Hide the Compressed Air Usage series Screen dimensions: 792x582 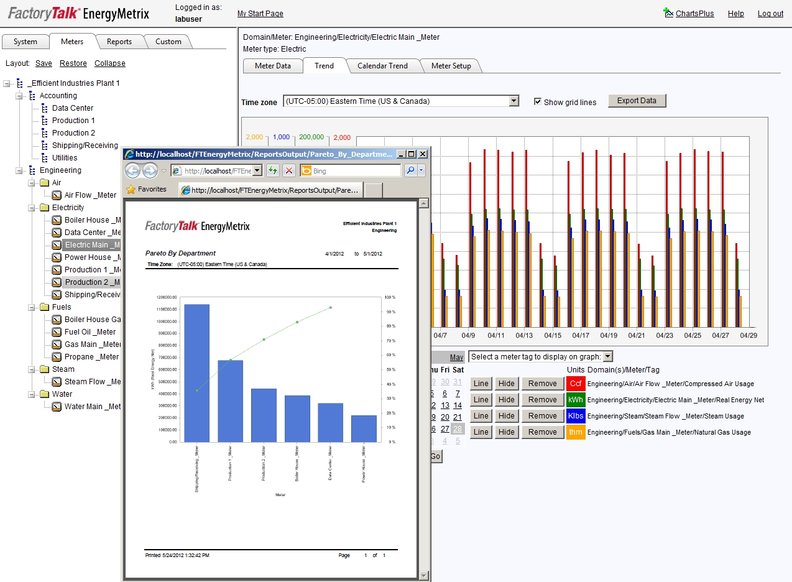[x=506, y=383]
